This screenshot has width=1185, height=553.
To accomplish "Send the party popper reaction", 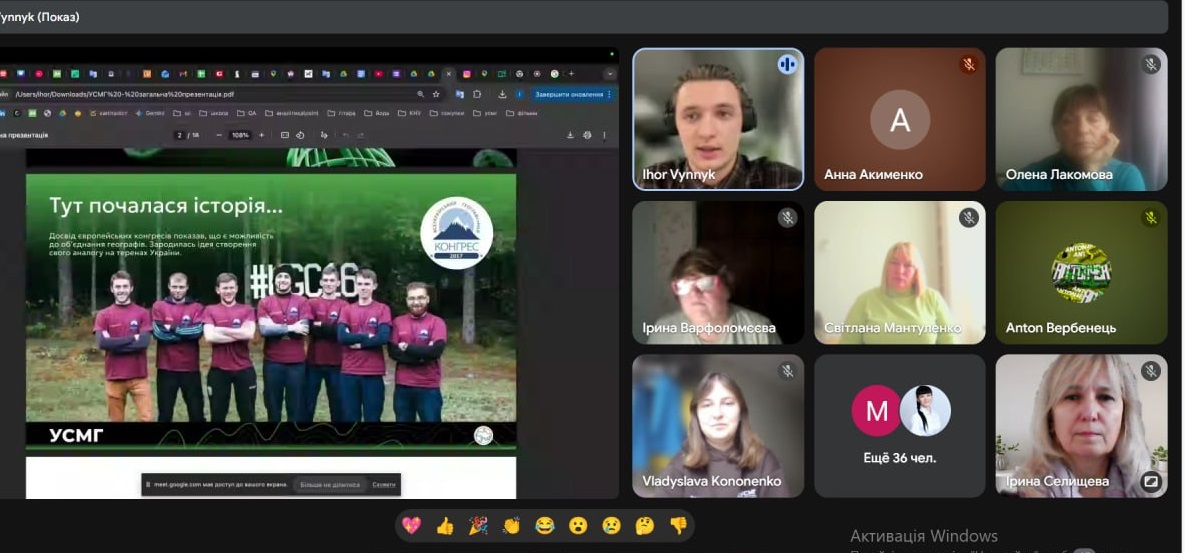I will pyautogui.click(x=478, y=526).
